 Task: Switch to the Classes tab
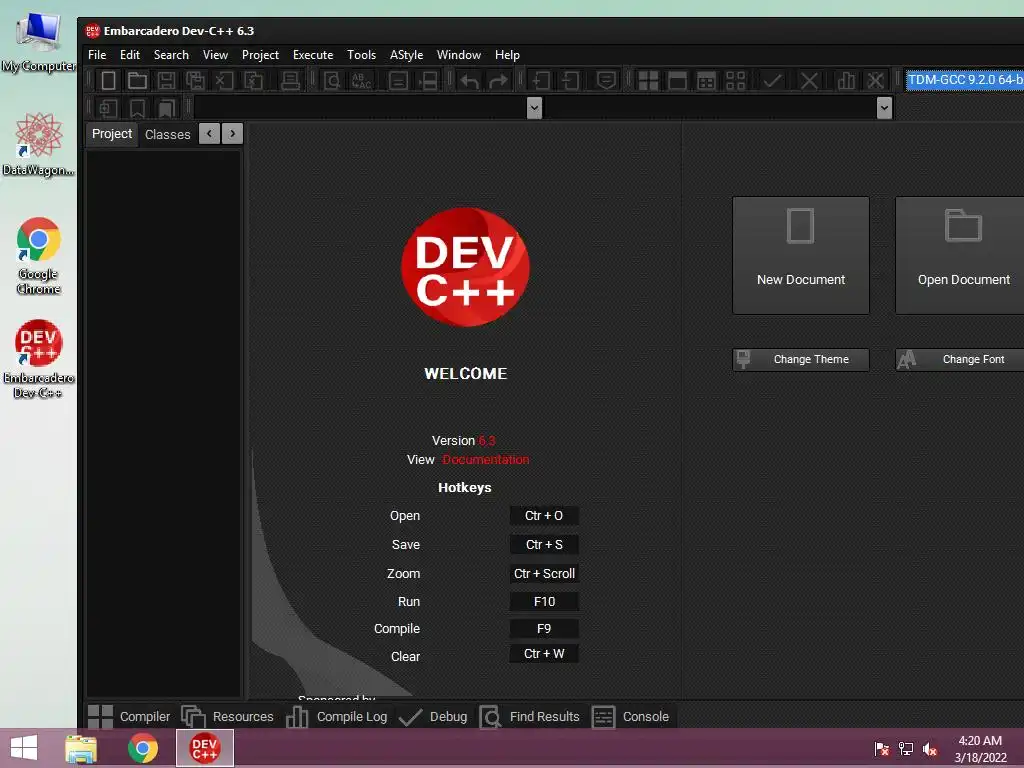pyautogui.click(x=167, y=135)
